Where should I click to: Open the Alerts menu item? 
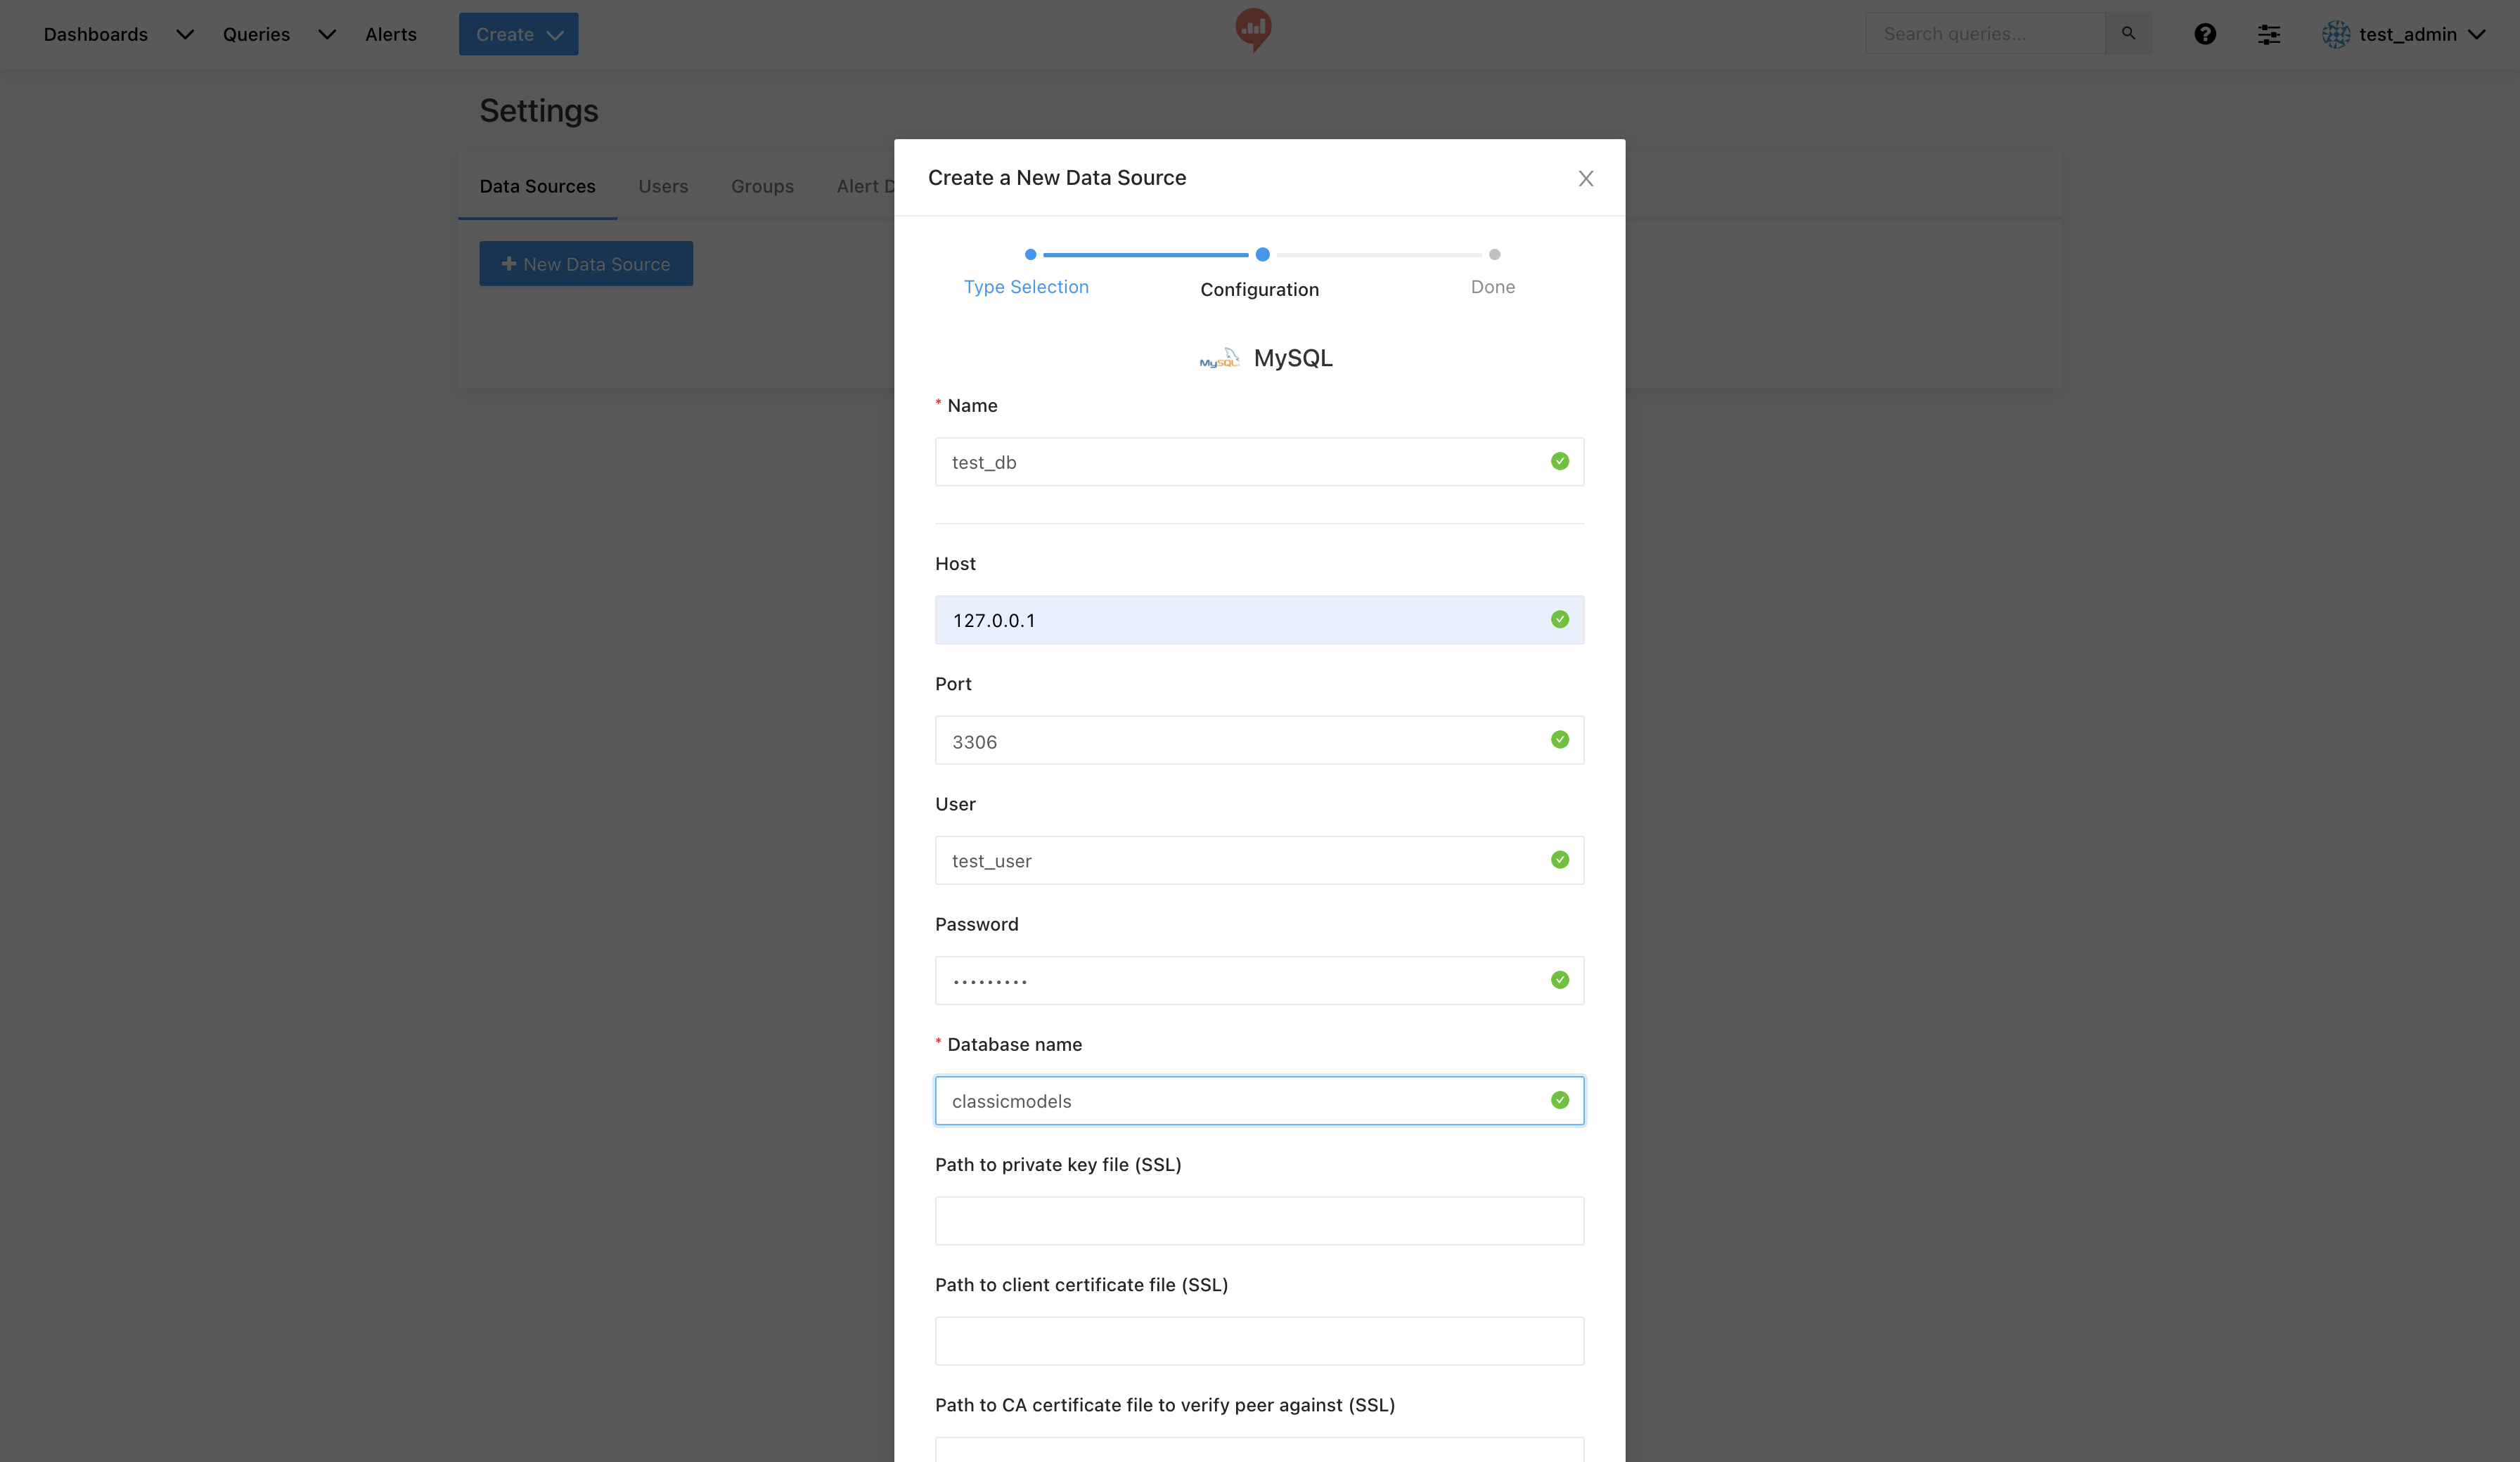[x=390, y=34]
